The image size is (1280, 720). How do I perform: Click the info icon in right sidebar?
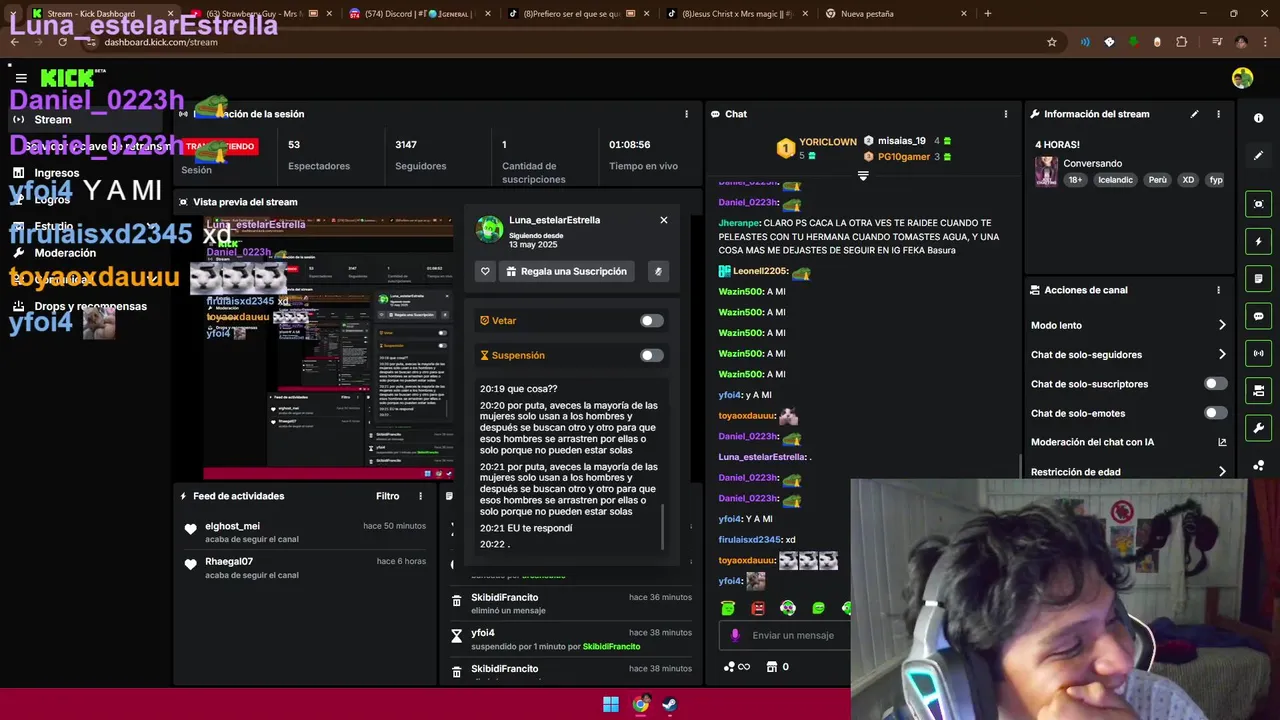1258,118
